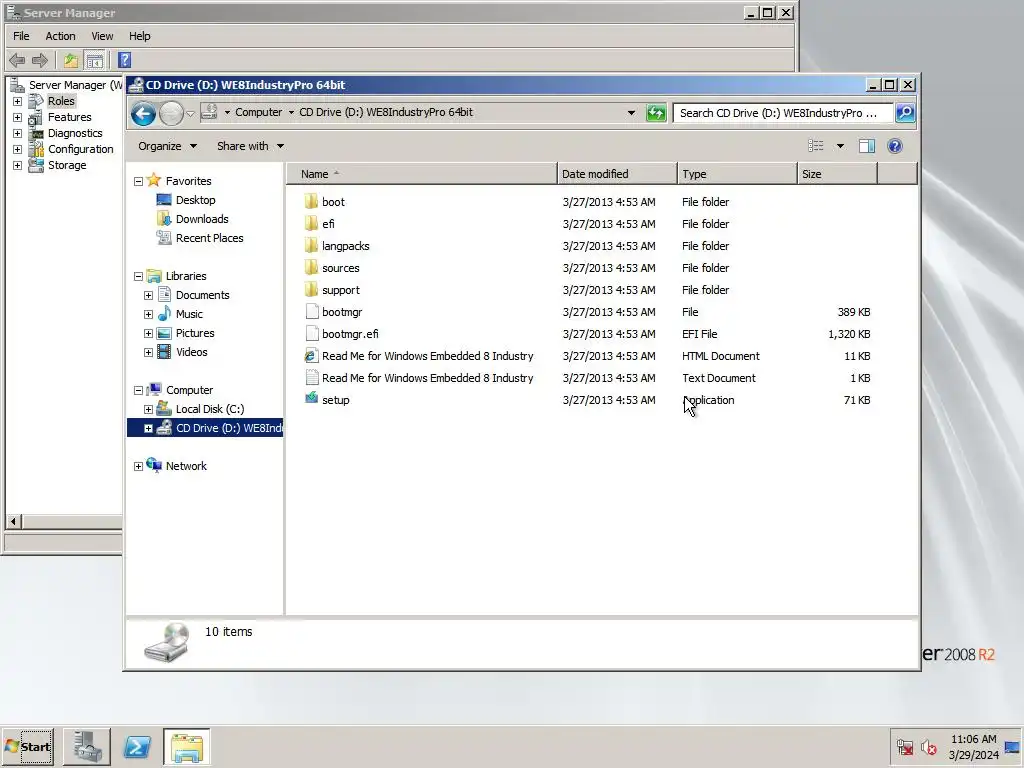Click the Back arrow in Explorer window
Image resolution: width=1024 pixels, height=768 pixels.
pyautogui.click(x=143, y=114)
